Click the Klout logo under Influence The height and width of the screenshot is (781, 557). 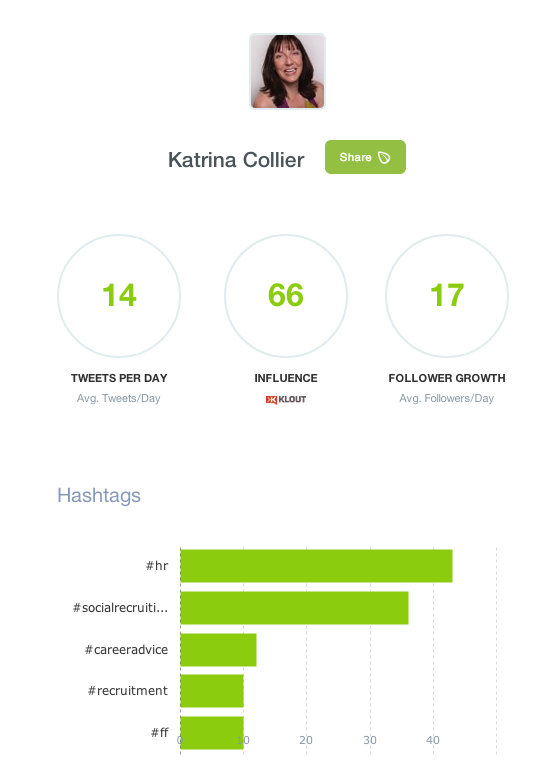click(286, 399)
